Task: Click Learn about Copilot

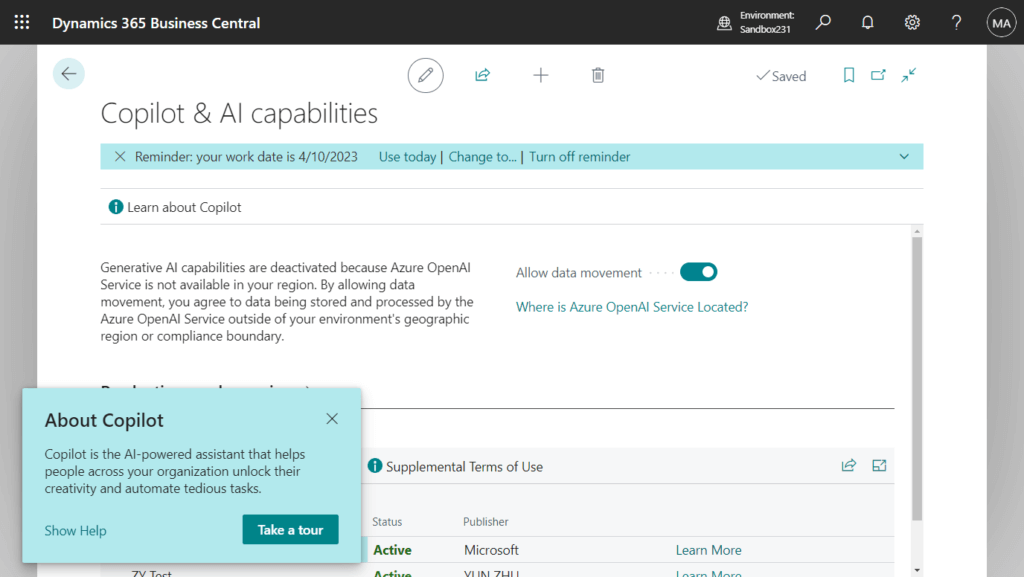Action: click(x=175, y=207)
